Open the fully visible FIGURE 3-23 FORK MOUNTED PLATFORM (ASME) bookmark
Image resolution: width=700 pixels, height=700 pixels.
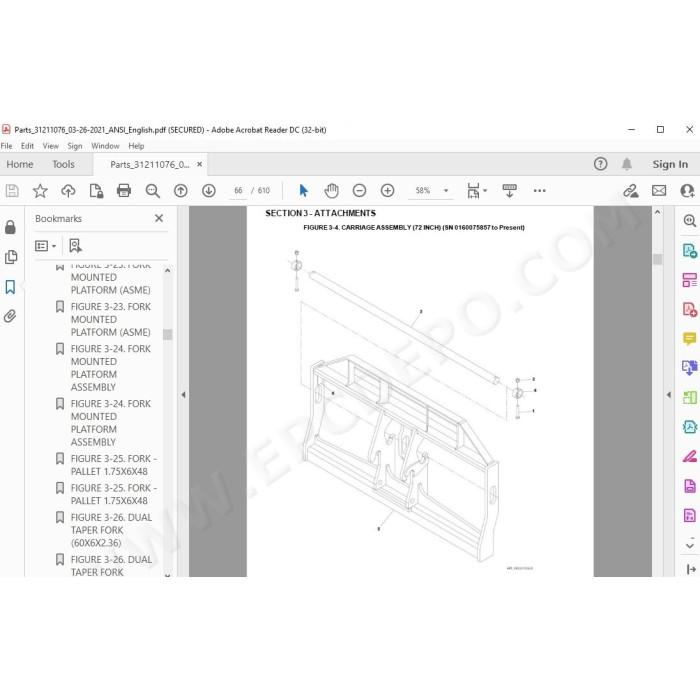(111, 319)
